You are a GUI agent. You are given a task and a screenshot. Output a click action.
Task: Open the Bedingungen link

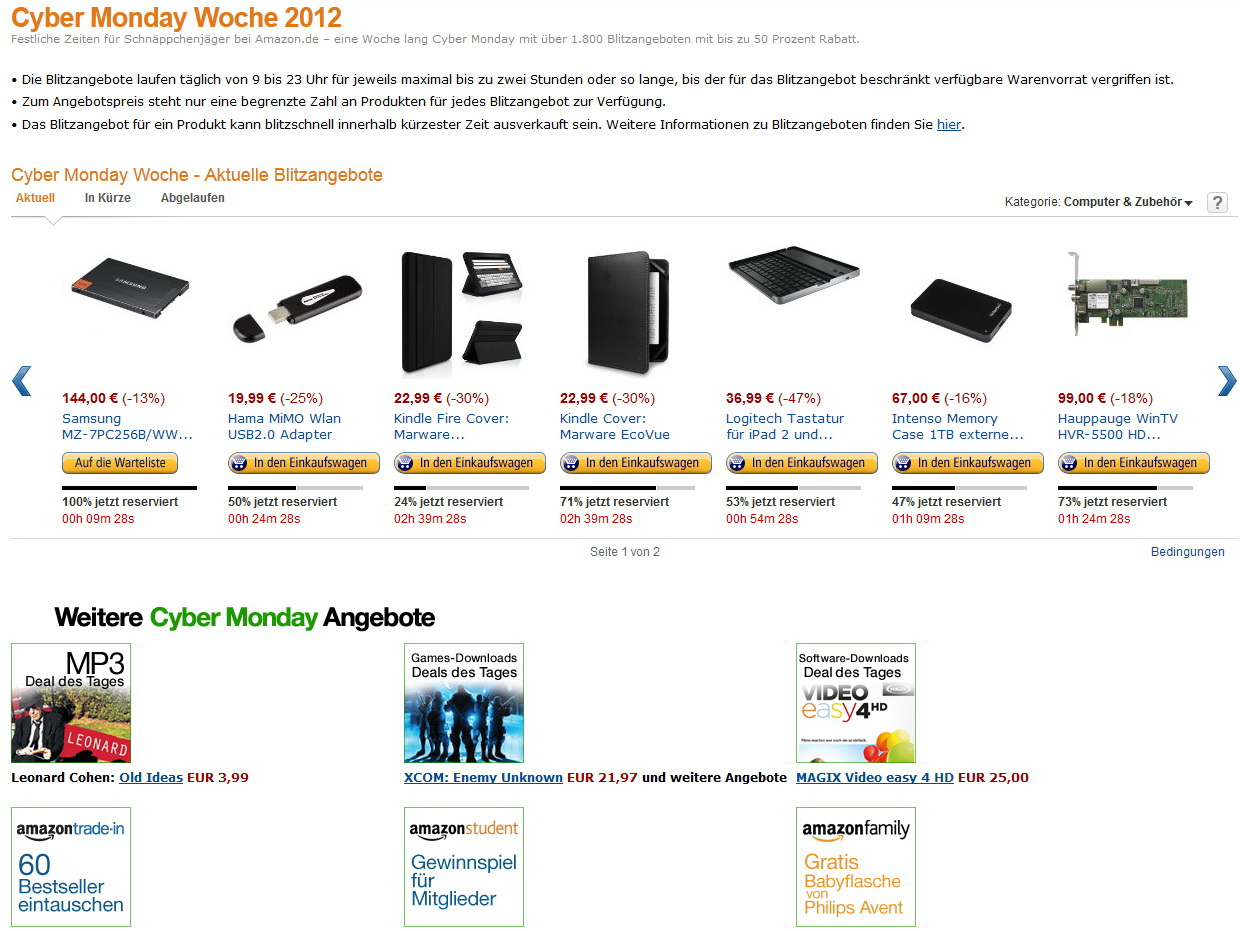(1188, 552)
